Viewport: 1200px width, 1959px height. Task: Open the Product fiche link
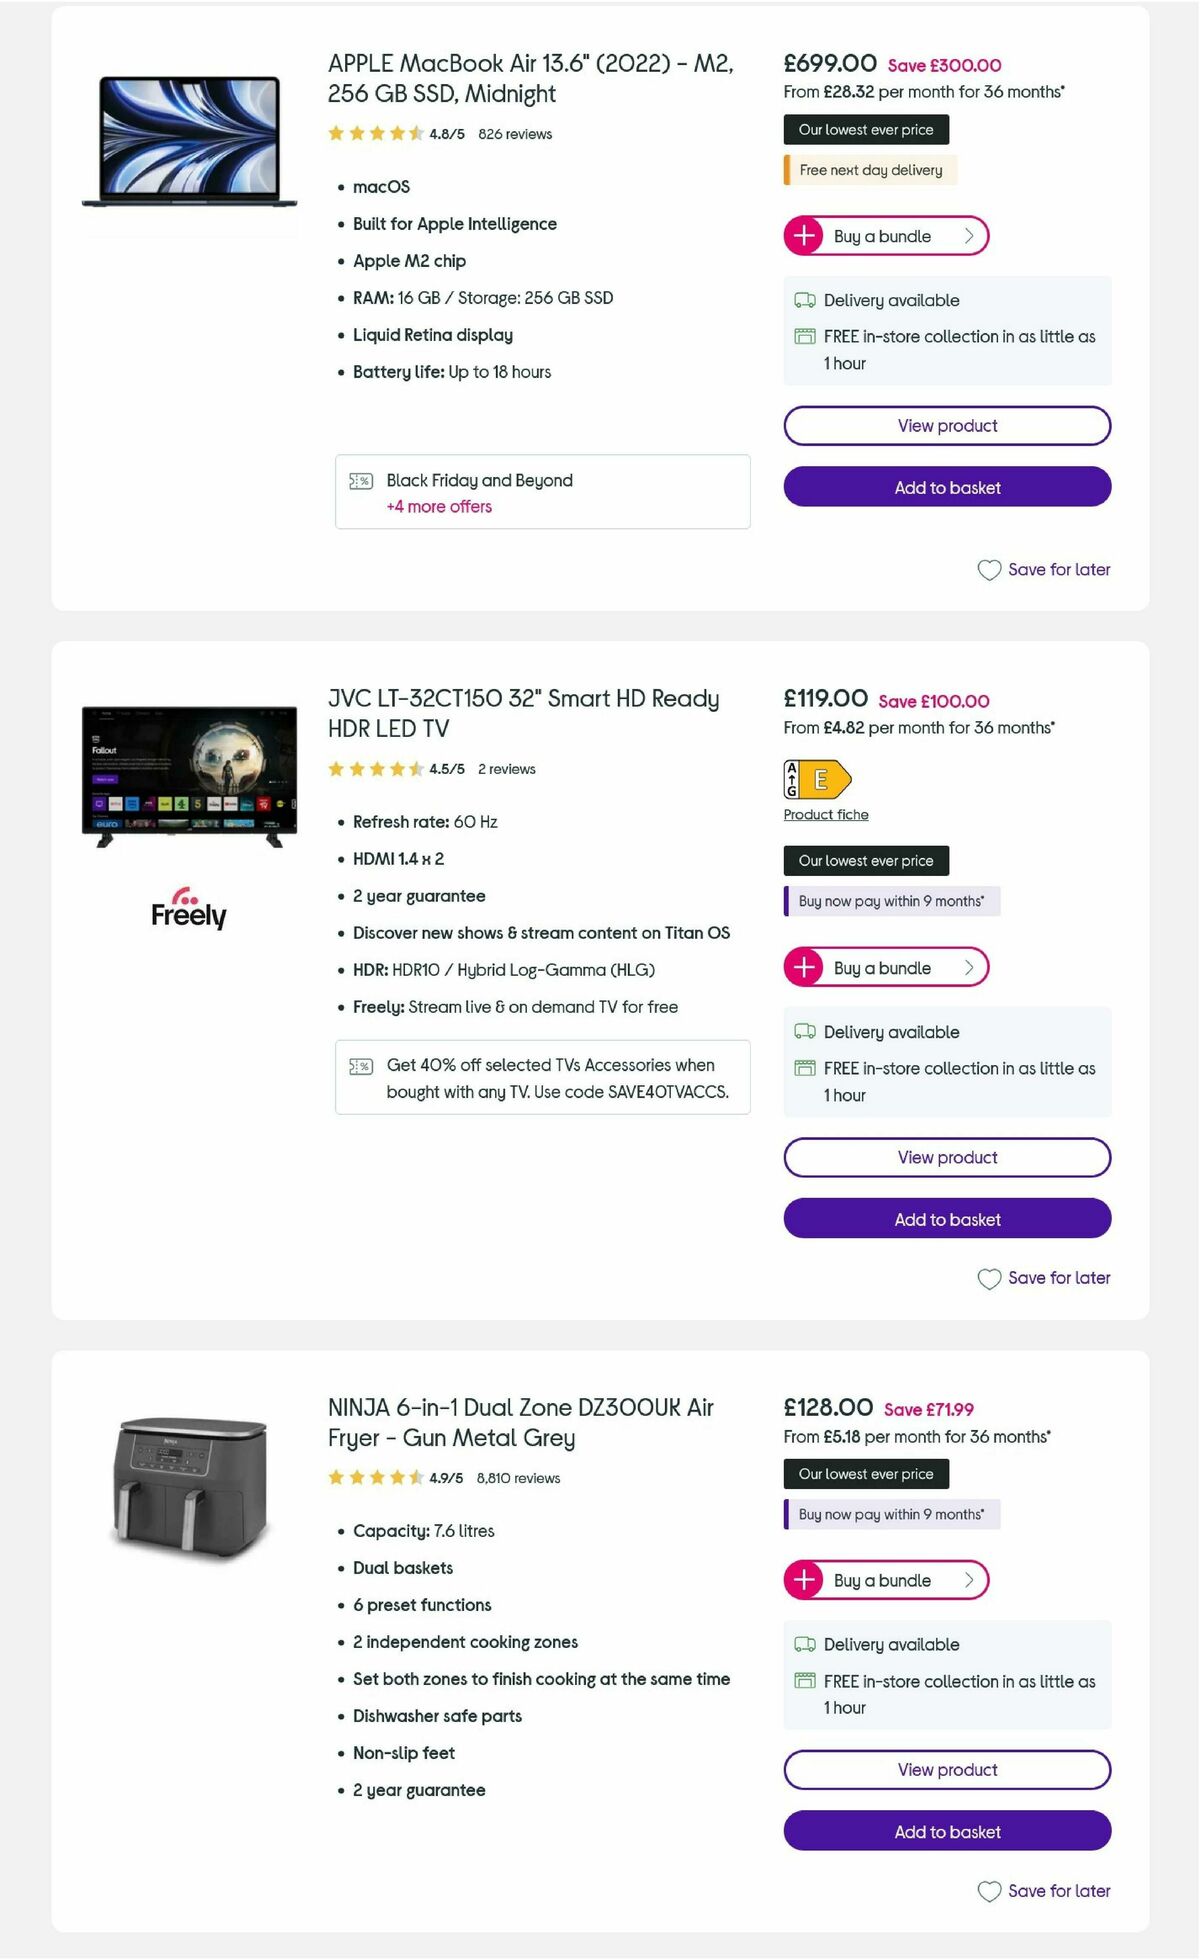click(x=825, y=814)
